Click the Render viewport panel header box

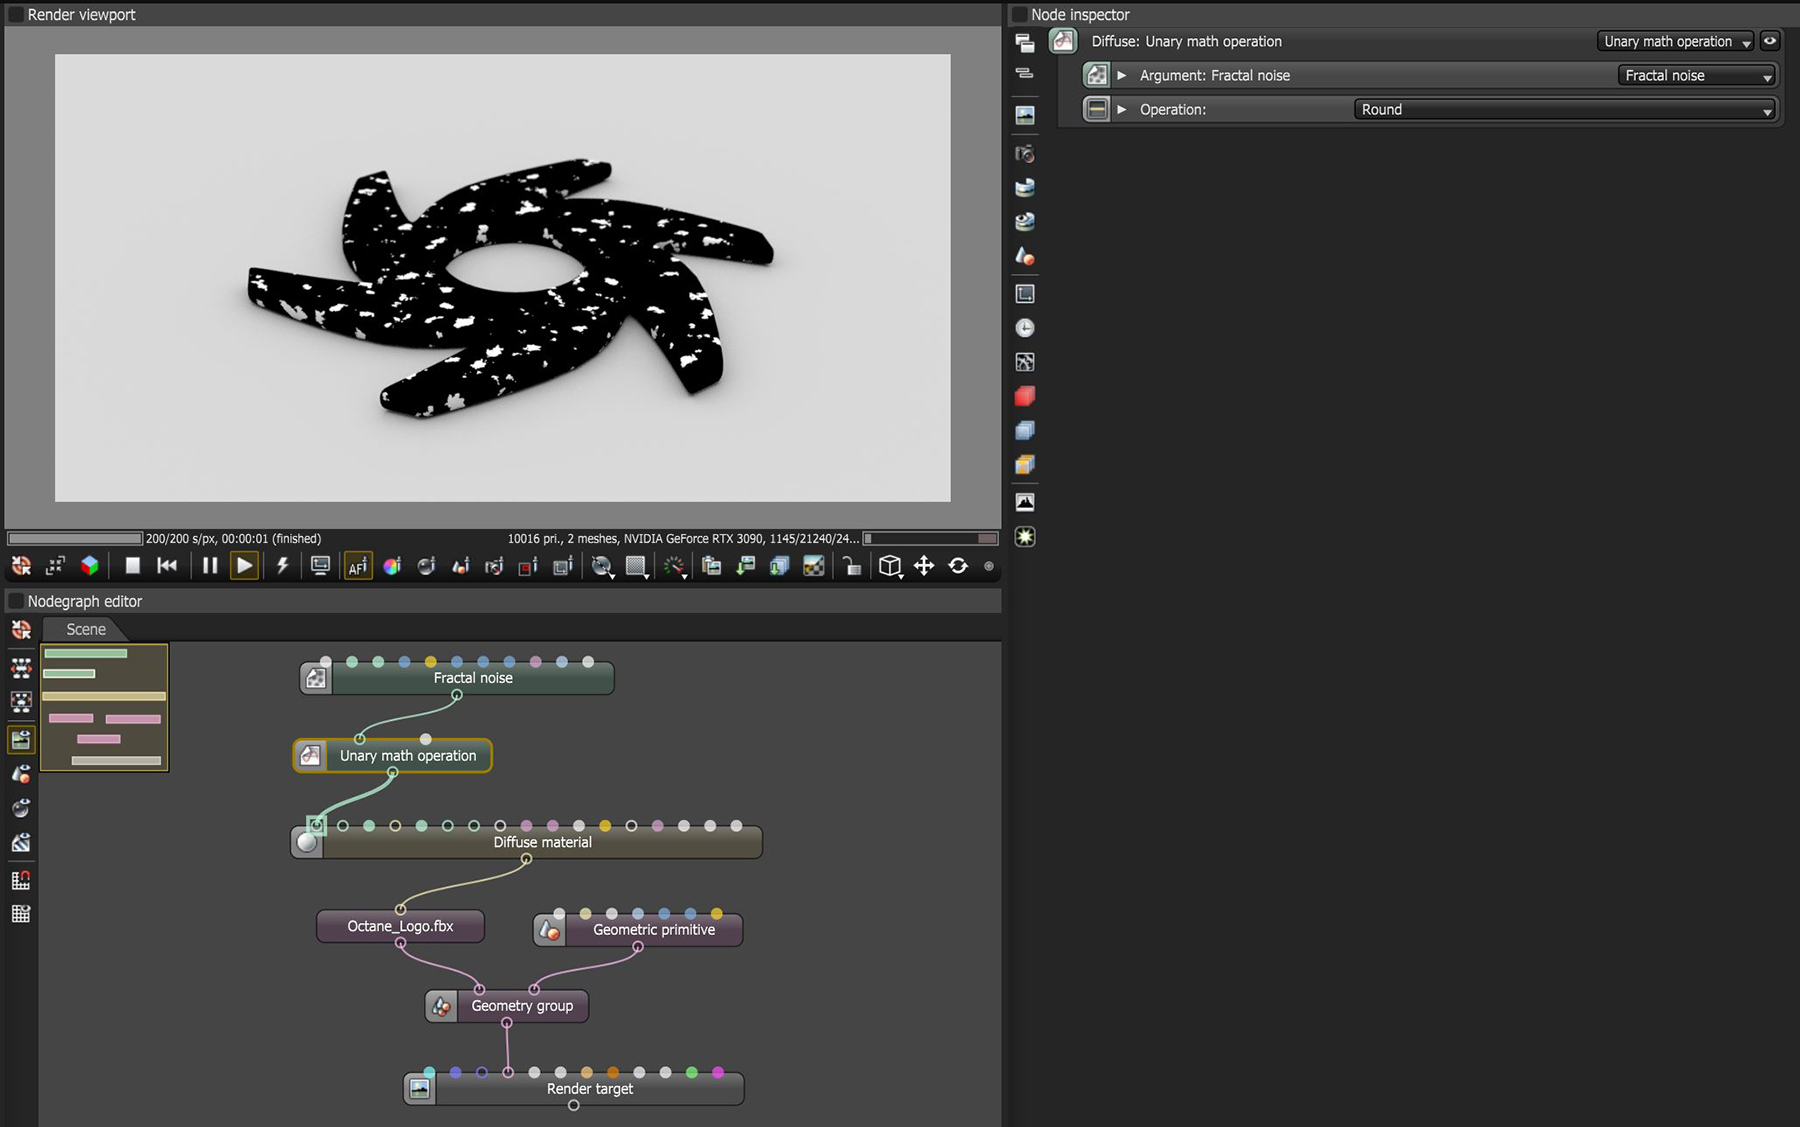coord(16,15)
